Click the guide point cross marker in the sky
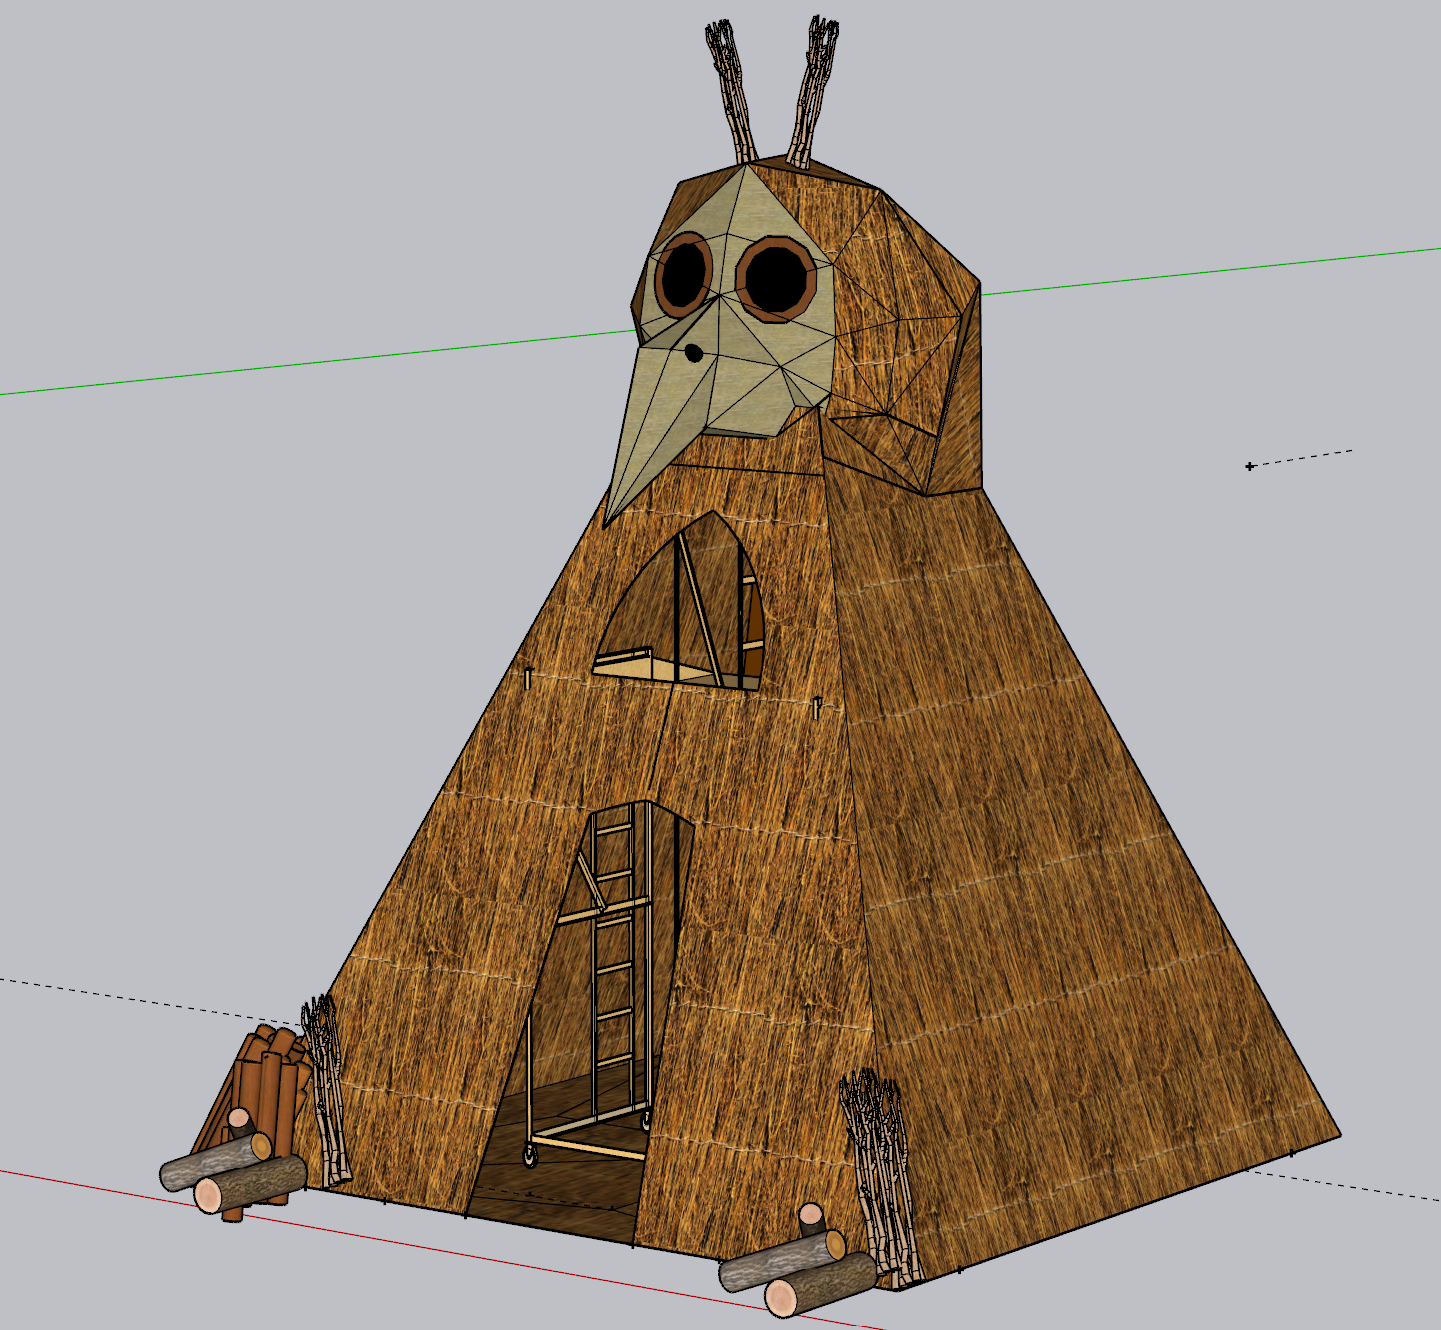 1250,466
